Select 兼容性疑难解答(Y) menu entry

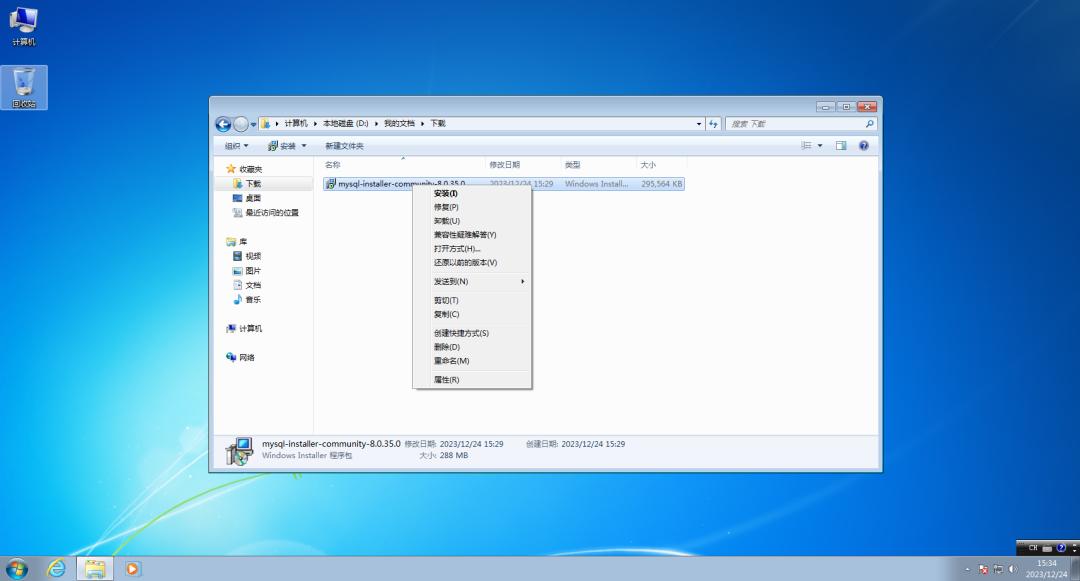(x=472, y=235)
